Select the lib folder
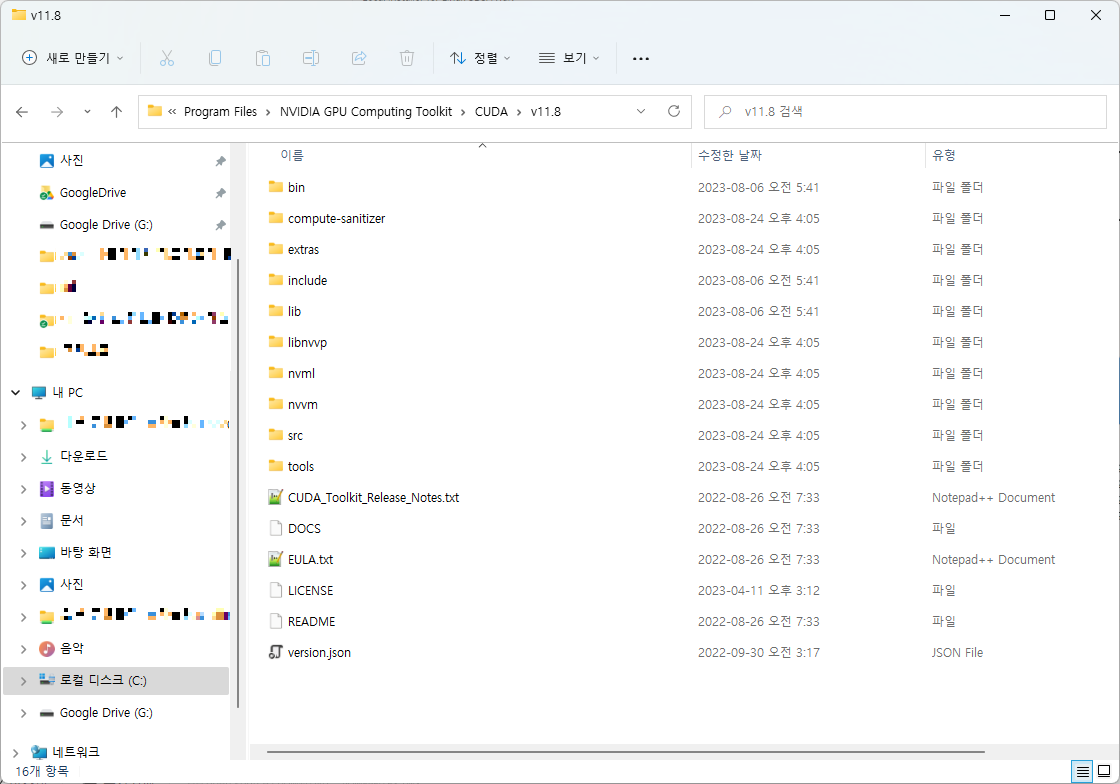The image size is (1120, 784). click(294, 311)
